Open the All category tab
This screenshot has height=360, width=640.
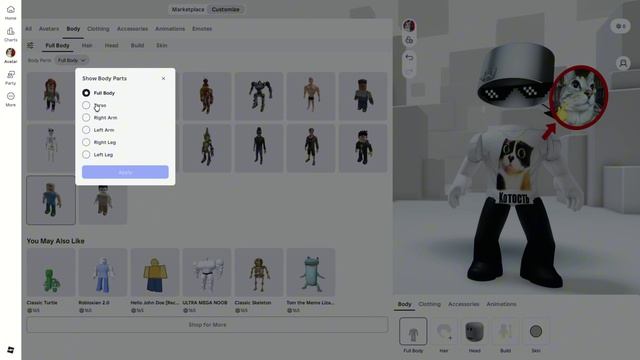click(x=28, y=29)
